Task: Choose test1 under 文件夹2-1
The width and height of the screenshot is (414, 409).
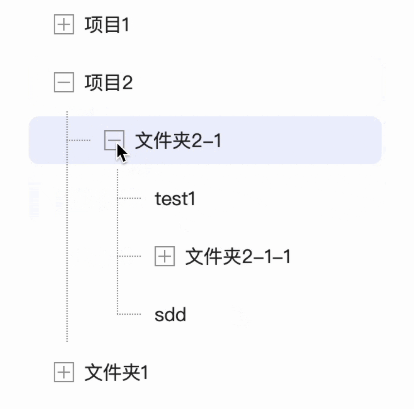Action: click(175, 199)
